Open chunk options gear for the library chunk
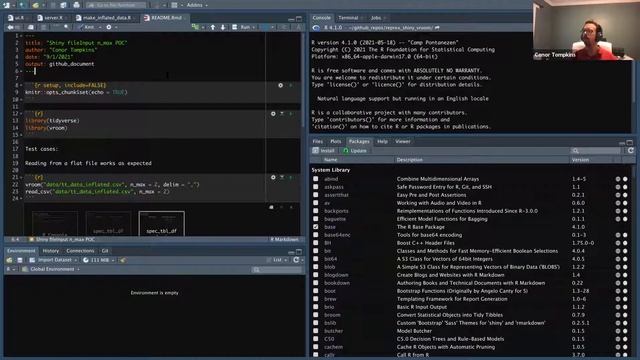The image size is (640, 360). click(x=273, y=113)
